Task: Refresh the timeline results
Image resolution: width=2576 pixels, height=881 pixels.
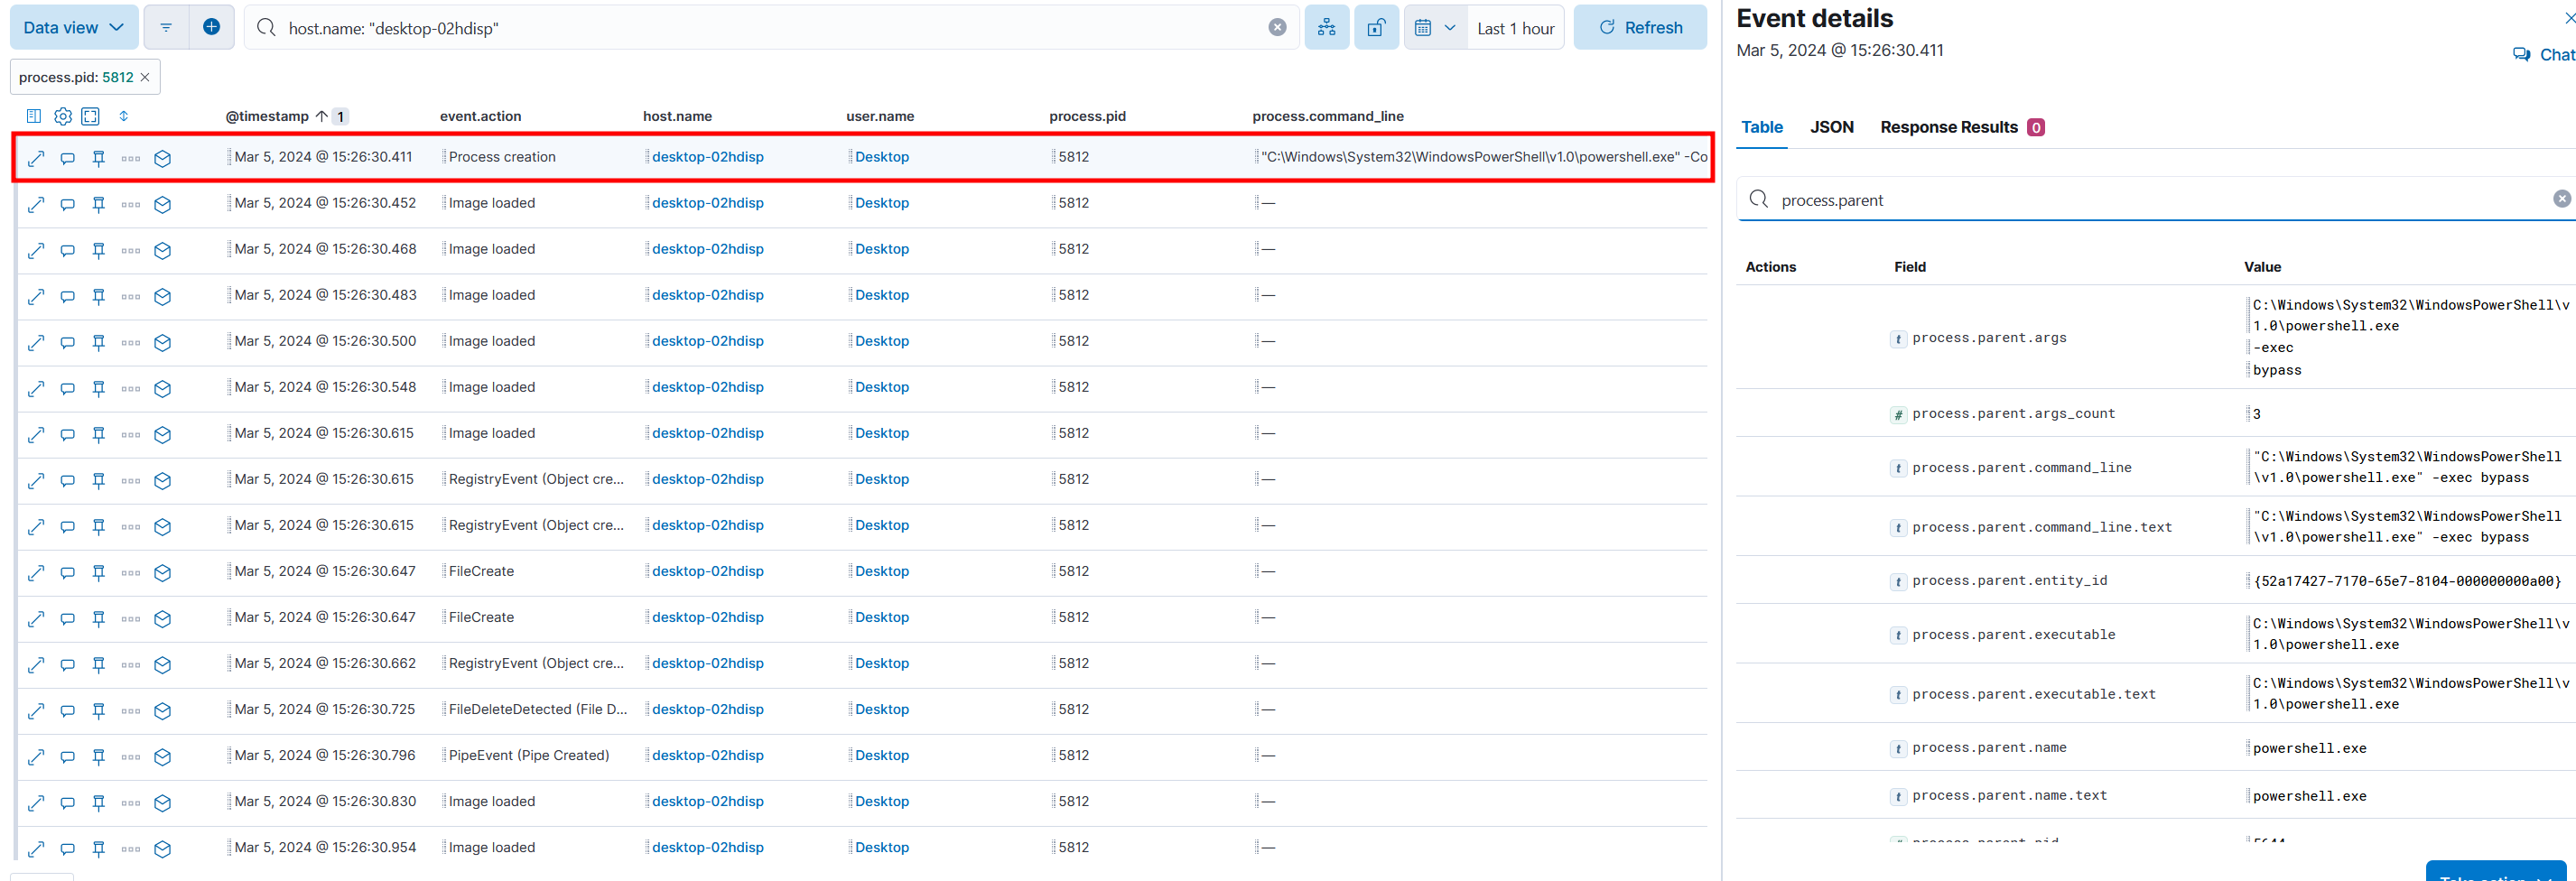Action: click(1640, 28)
